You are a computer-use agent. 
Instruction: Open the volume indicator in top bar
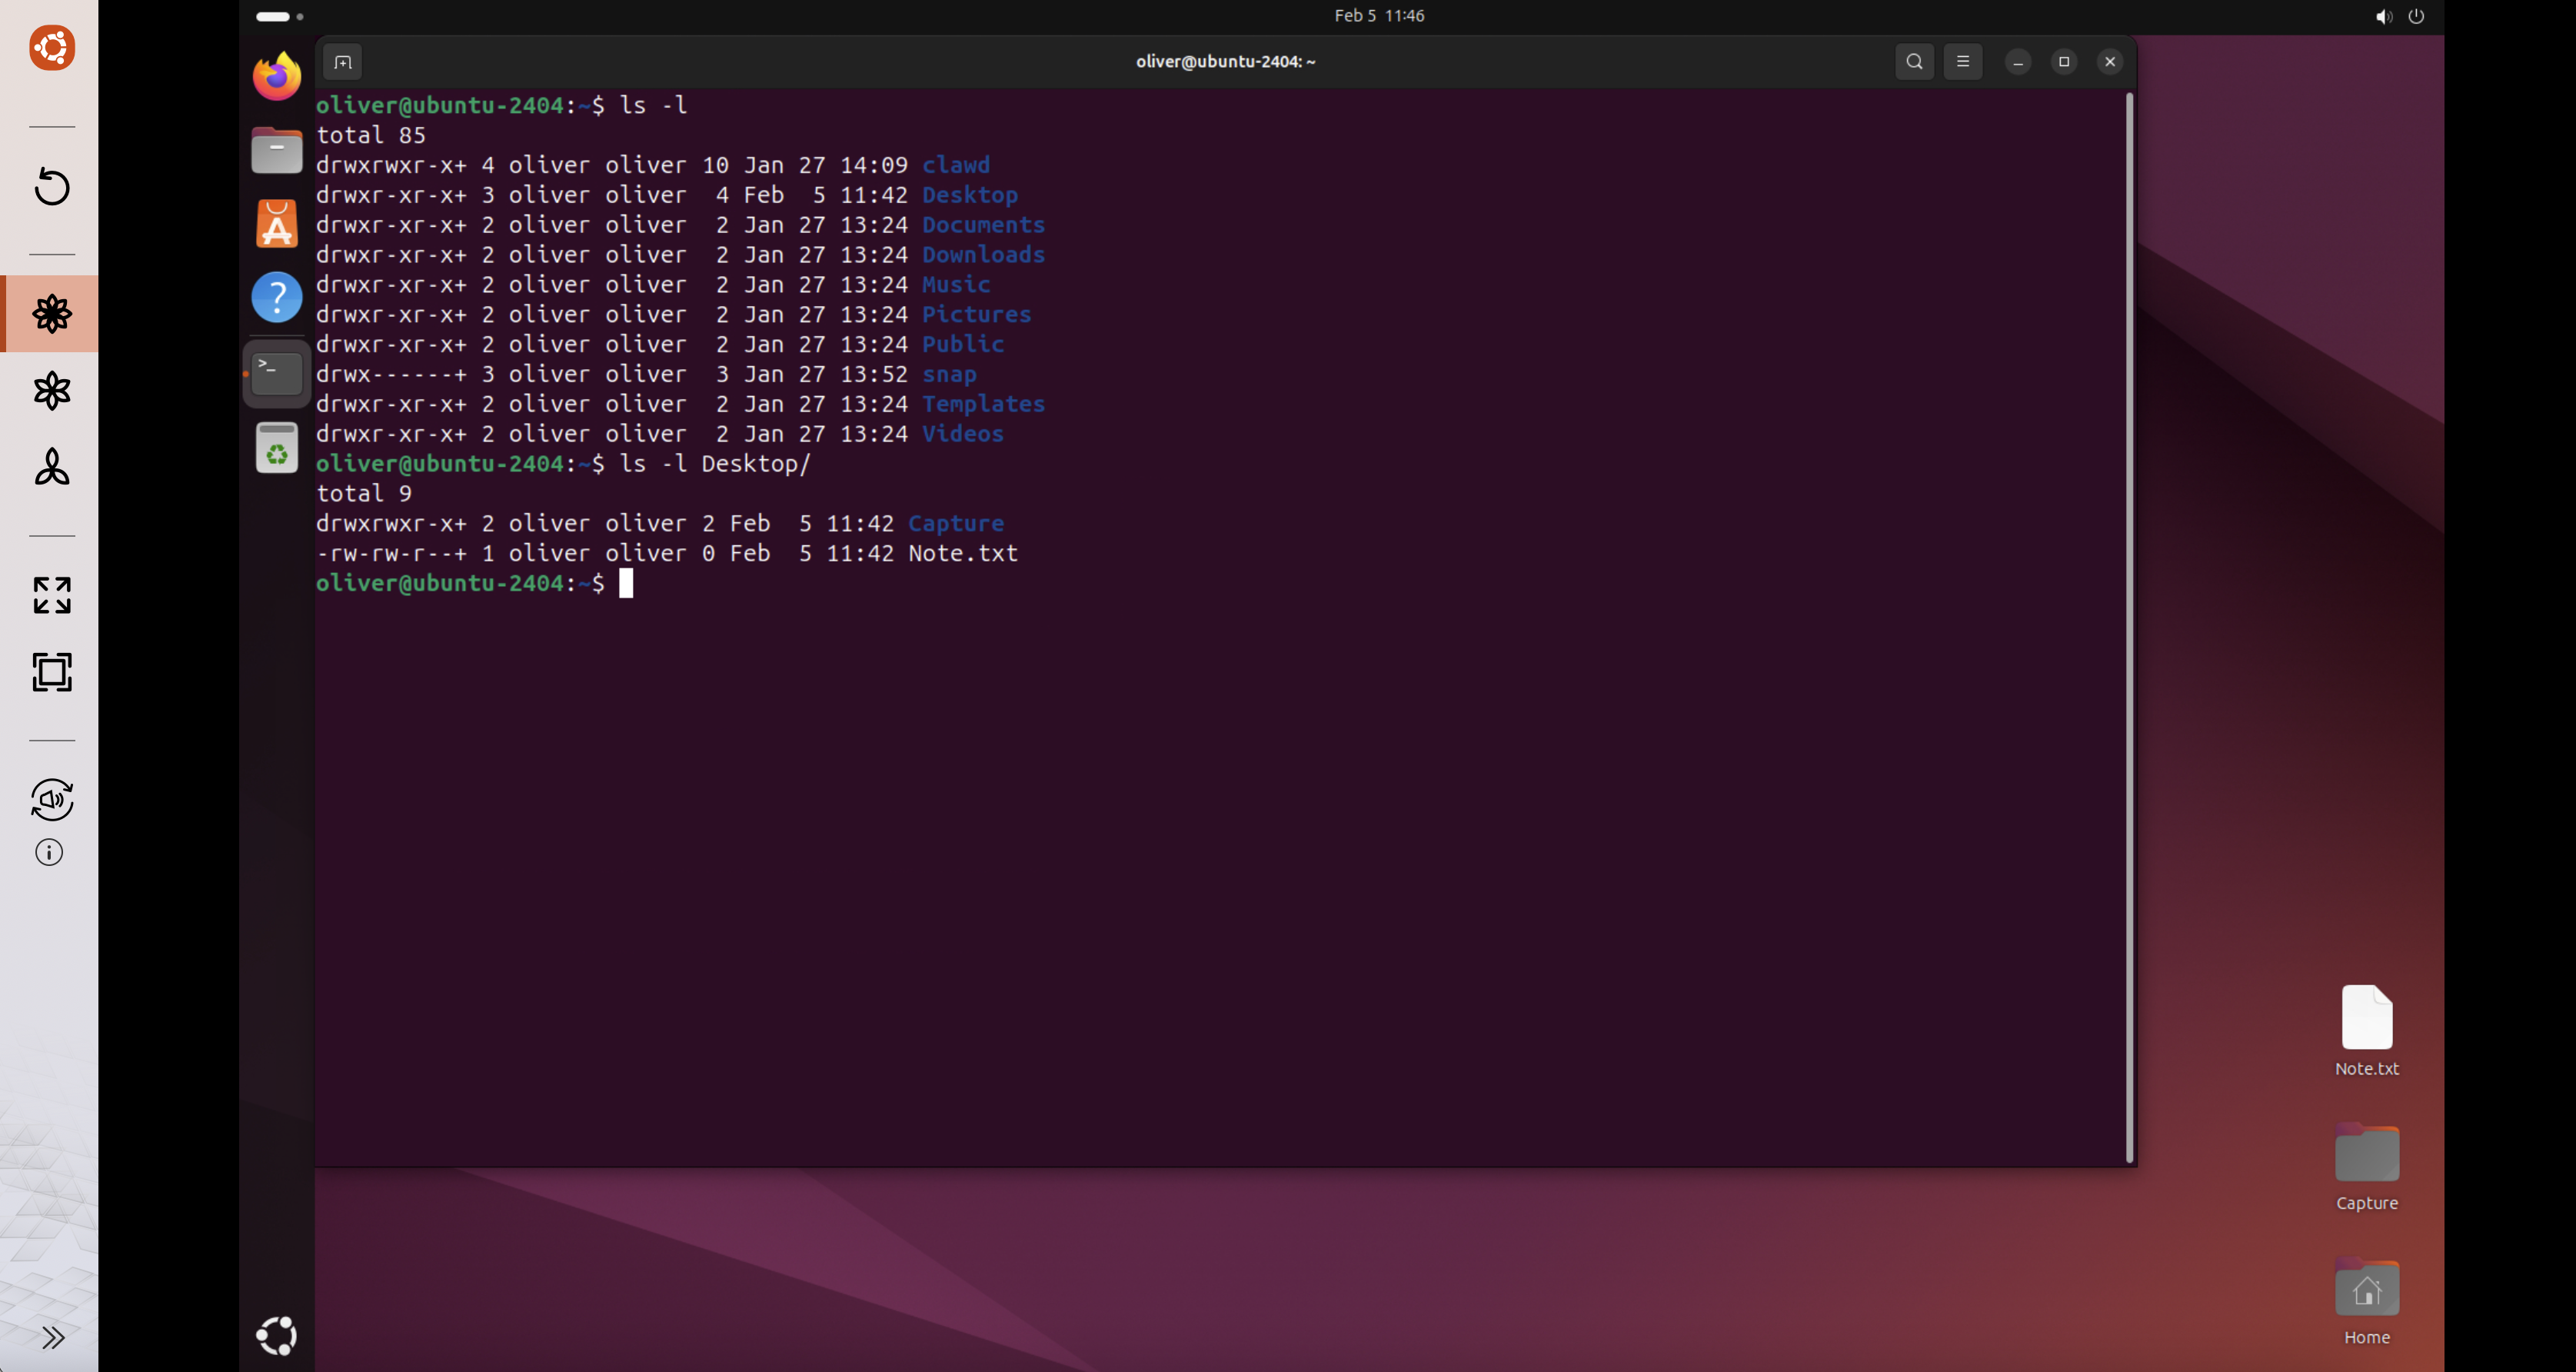(x=2384, y=16)
